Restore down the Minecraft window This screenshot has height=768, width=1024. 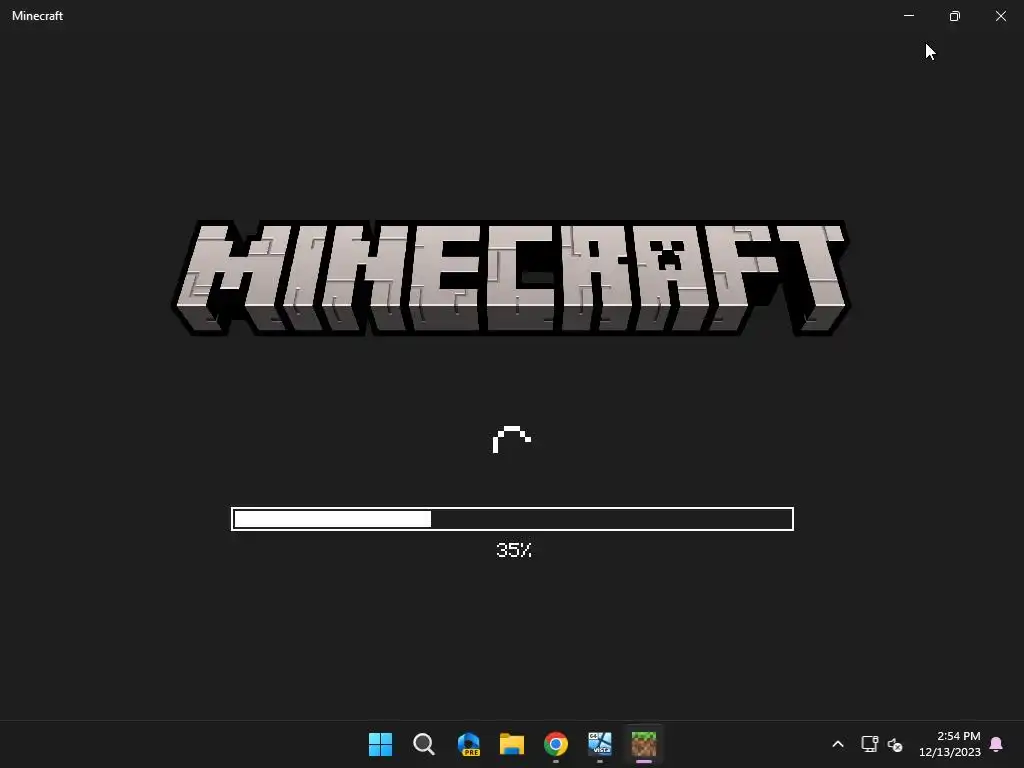click(x=955, y=16)
